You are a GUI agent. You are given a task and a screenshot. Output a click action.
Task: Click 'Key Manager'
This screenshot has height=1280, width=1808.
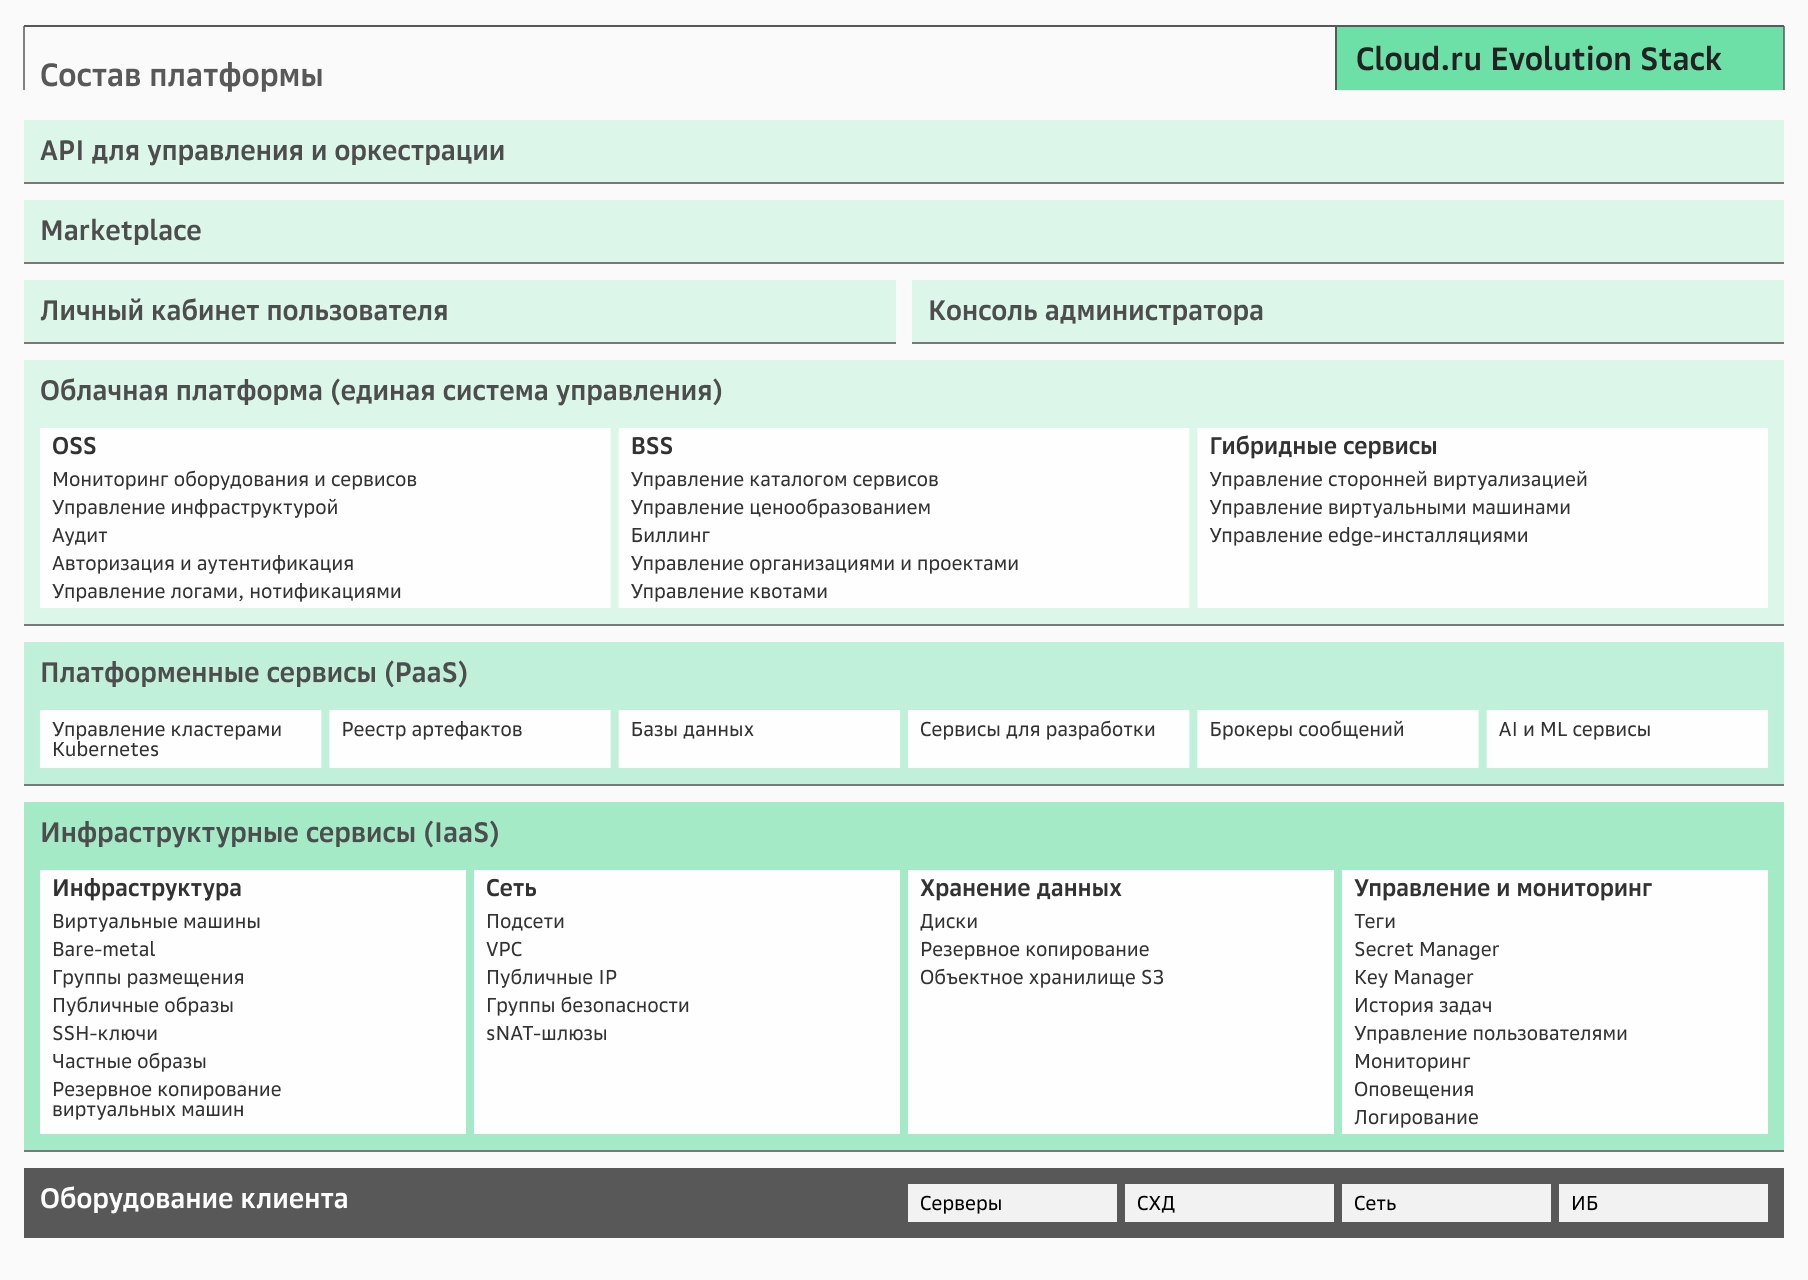[1413, 978]
